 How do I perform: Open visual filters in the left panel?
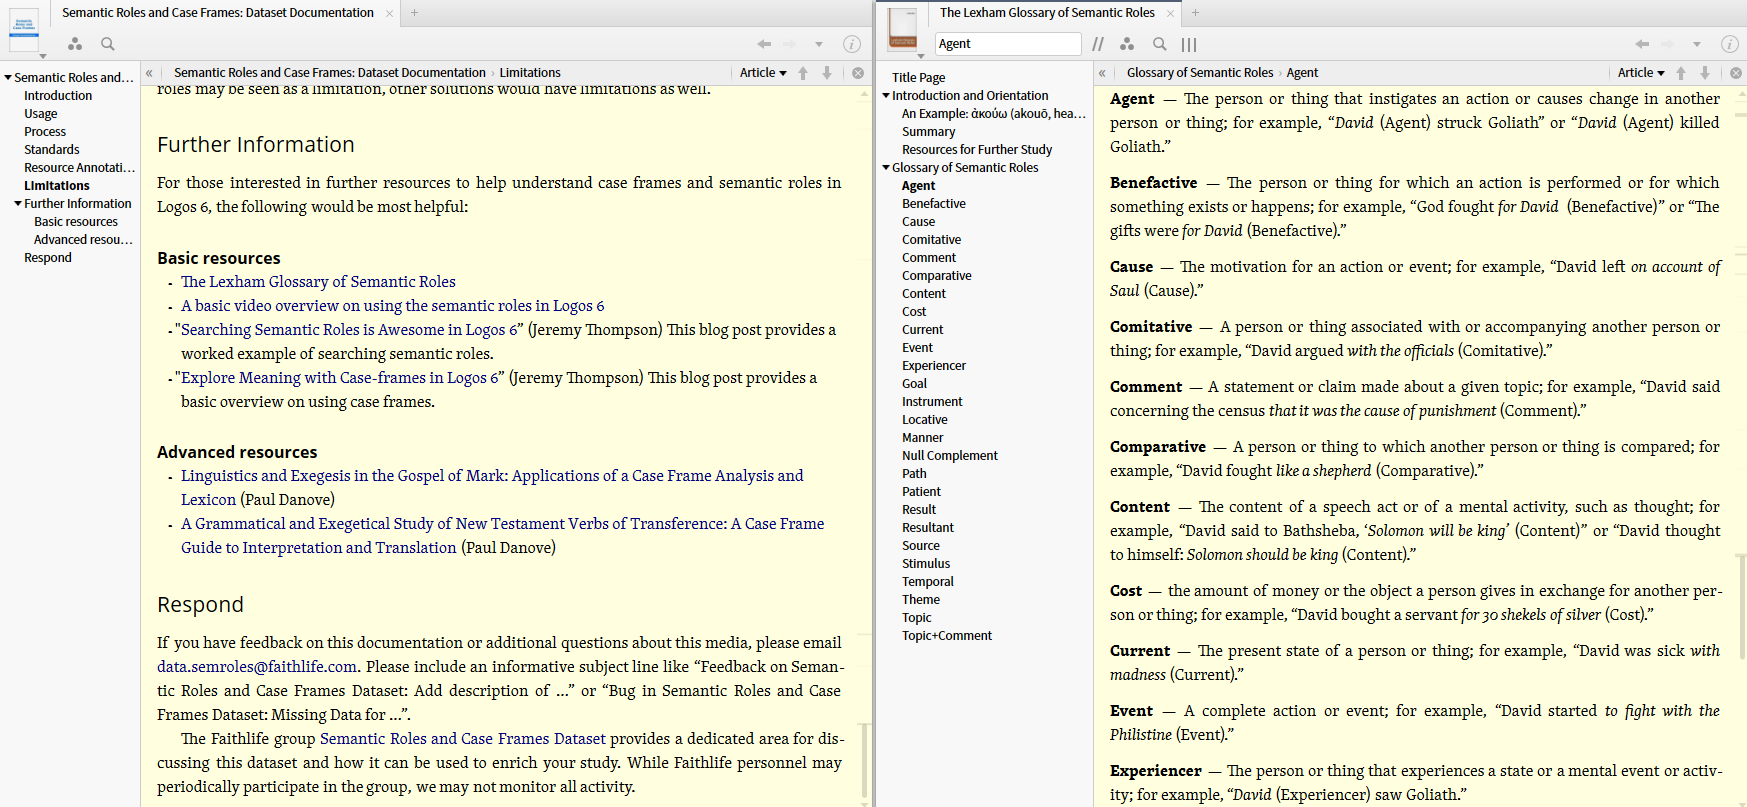(75, 44)
